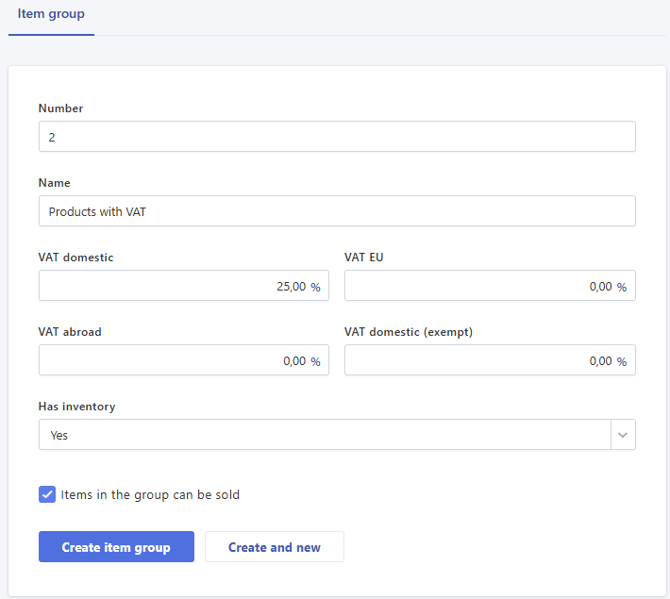Edit the VAT domestic 25,00 % field
Viewport: 670px width, 599px height.
(184, 285)
